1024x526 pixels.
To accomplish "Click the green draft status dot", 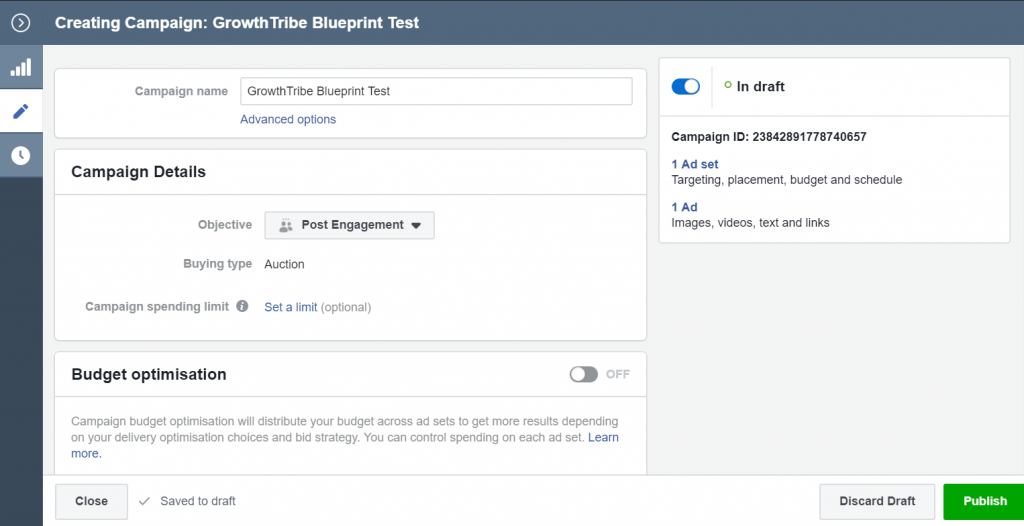I will (728, 85).
